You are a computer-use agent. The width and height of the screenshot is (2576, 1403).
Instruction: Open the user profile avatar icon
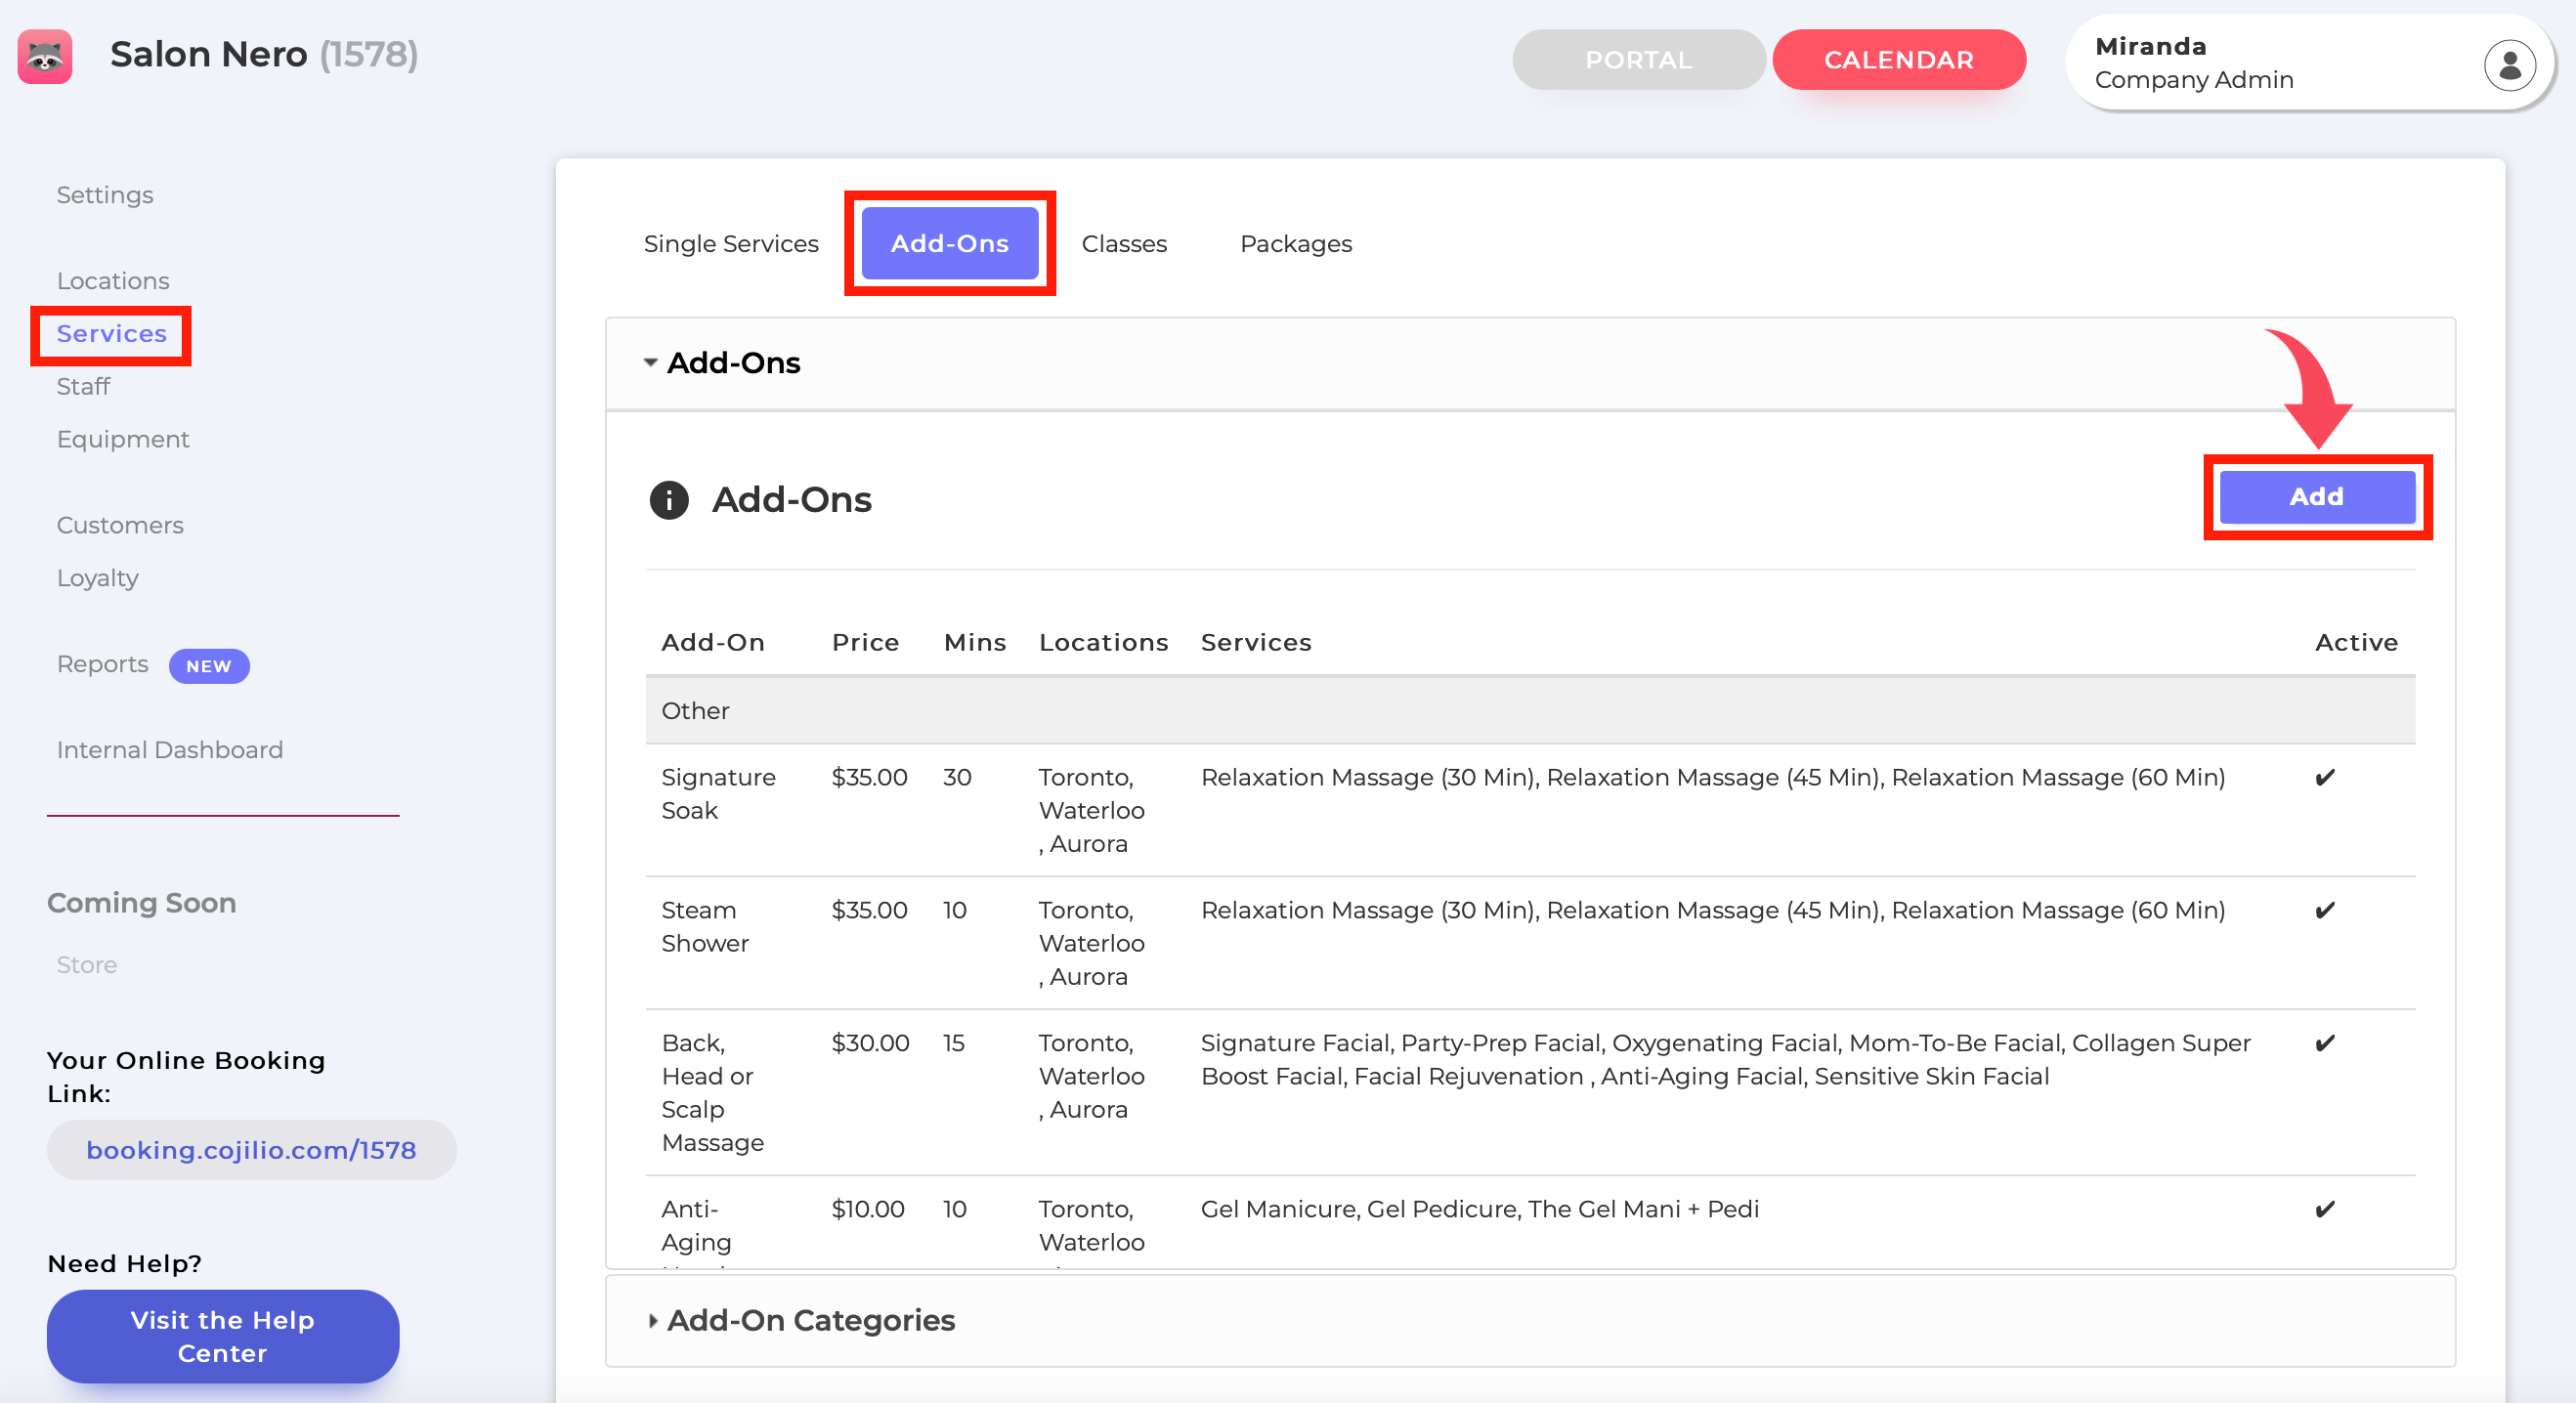[2509, 65]
